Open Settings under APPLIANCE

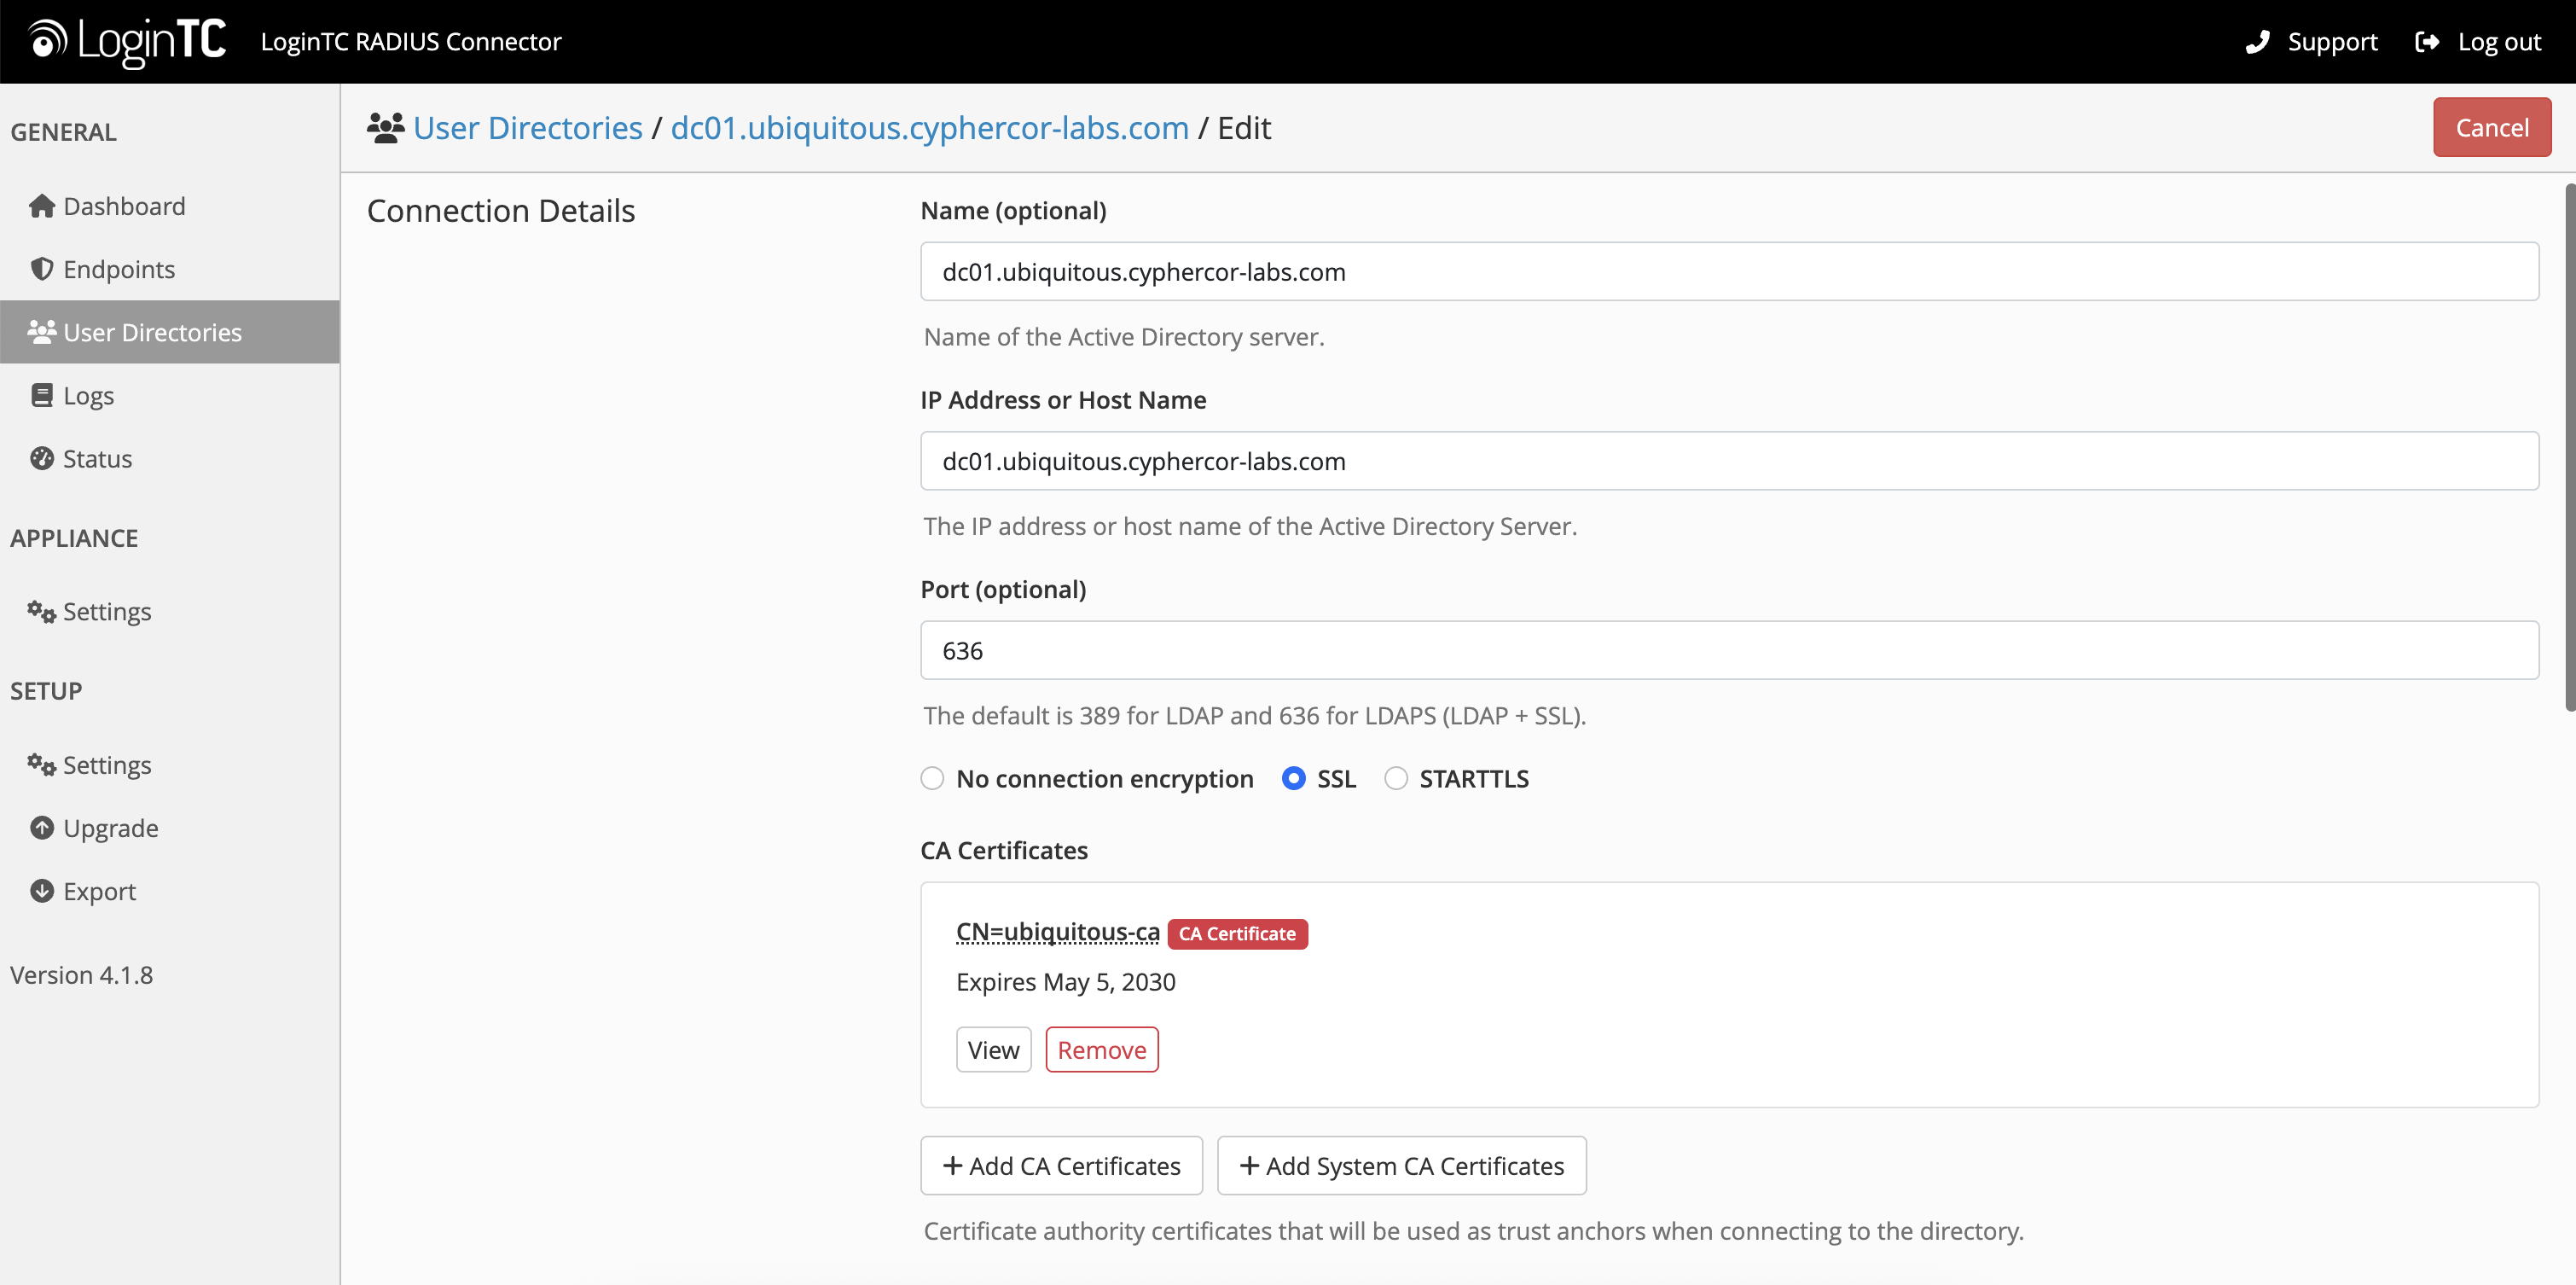[x=170, y=611]
